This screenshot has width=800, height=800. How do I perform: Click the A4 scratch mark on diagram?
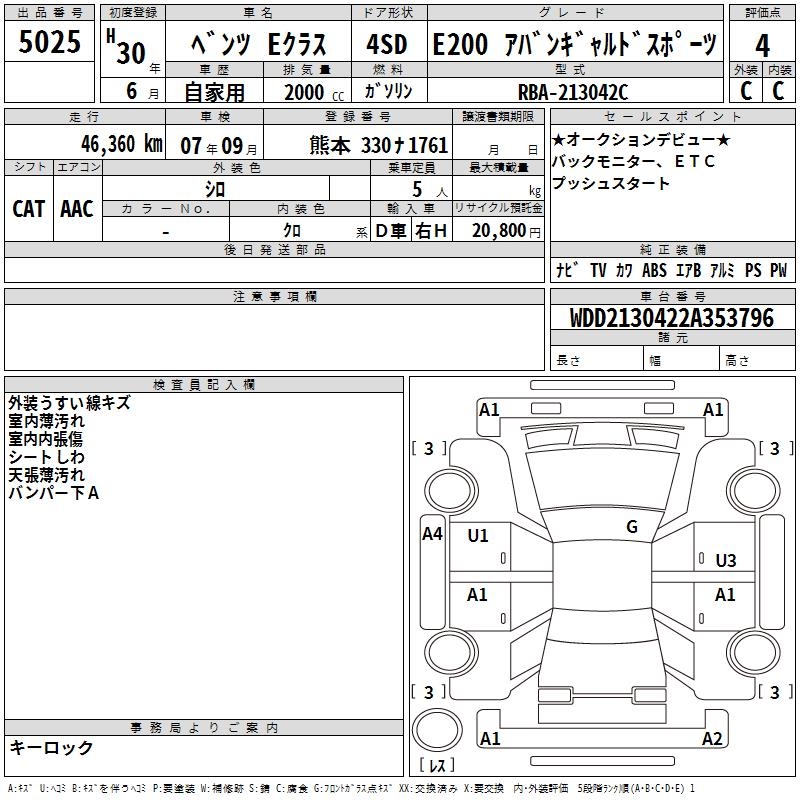(x=432, y=534)
